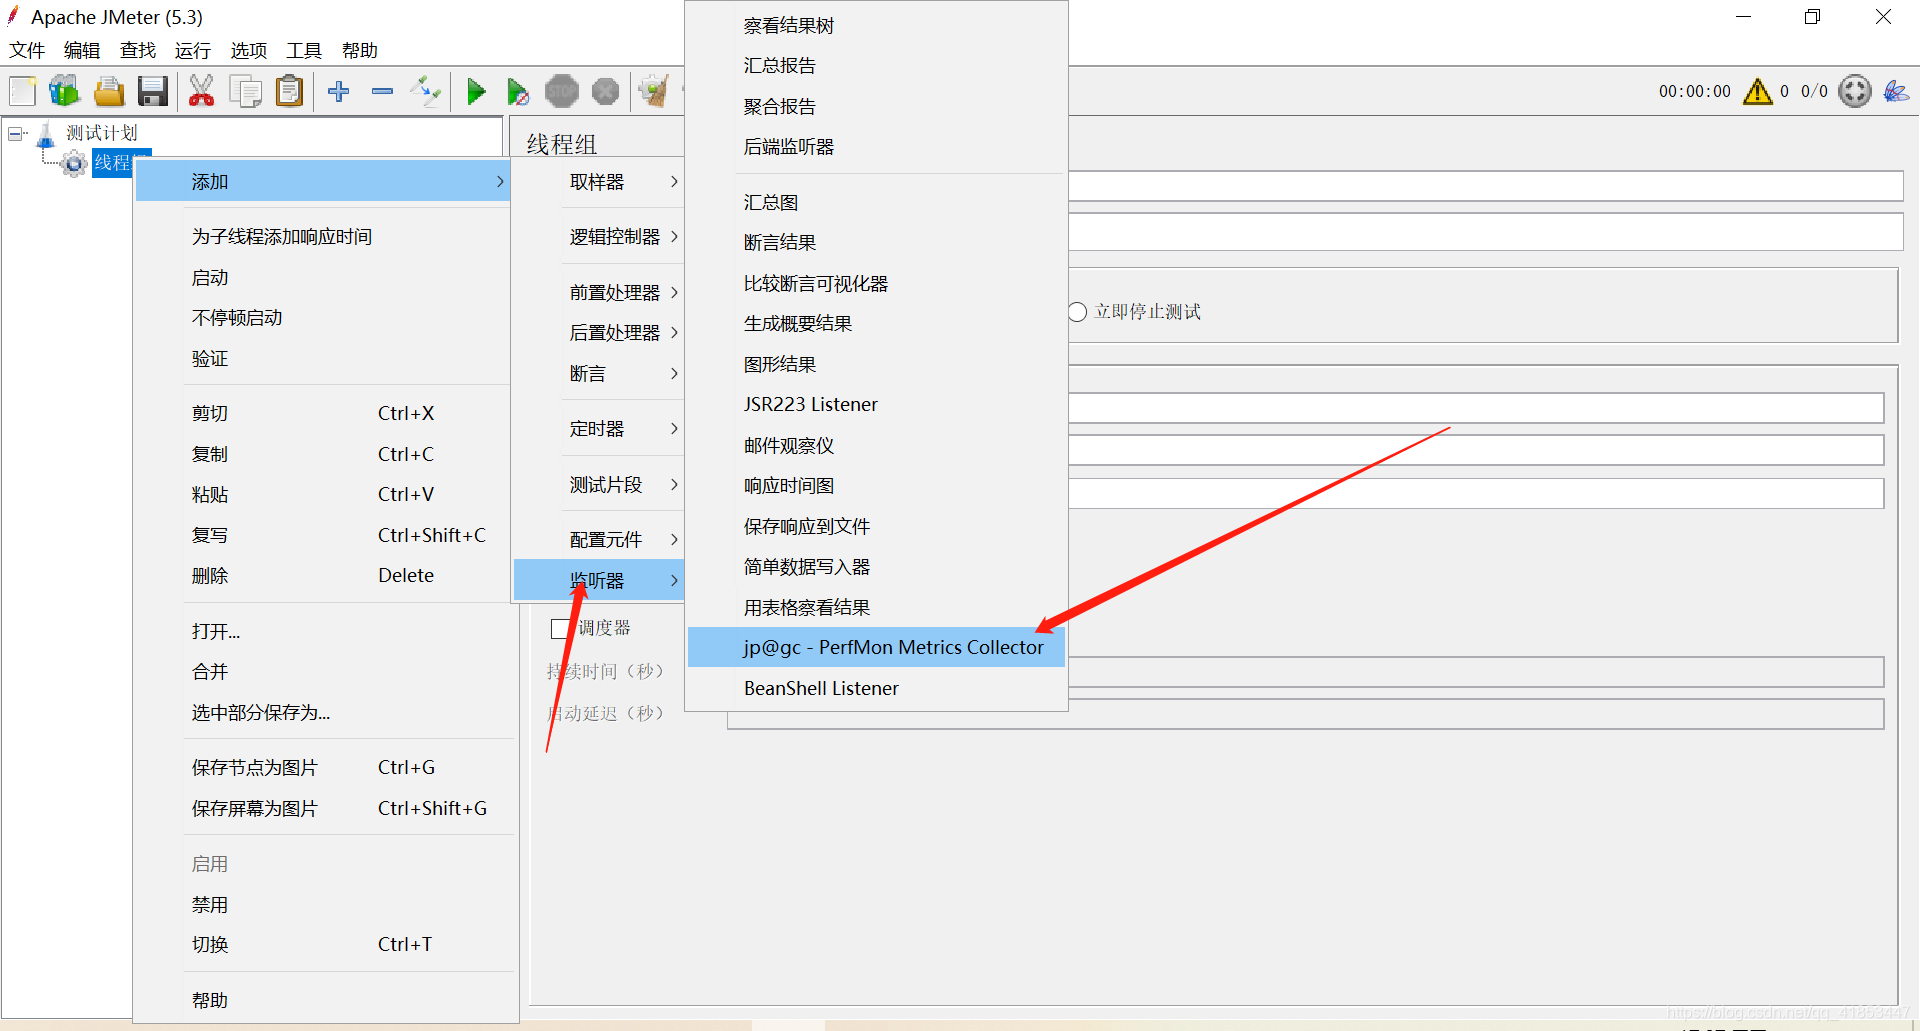This screenshot has width=1920, height=1031.
Task: Click the Clear broom icon
Action: pyautogui.click(x=654, y=91)
